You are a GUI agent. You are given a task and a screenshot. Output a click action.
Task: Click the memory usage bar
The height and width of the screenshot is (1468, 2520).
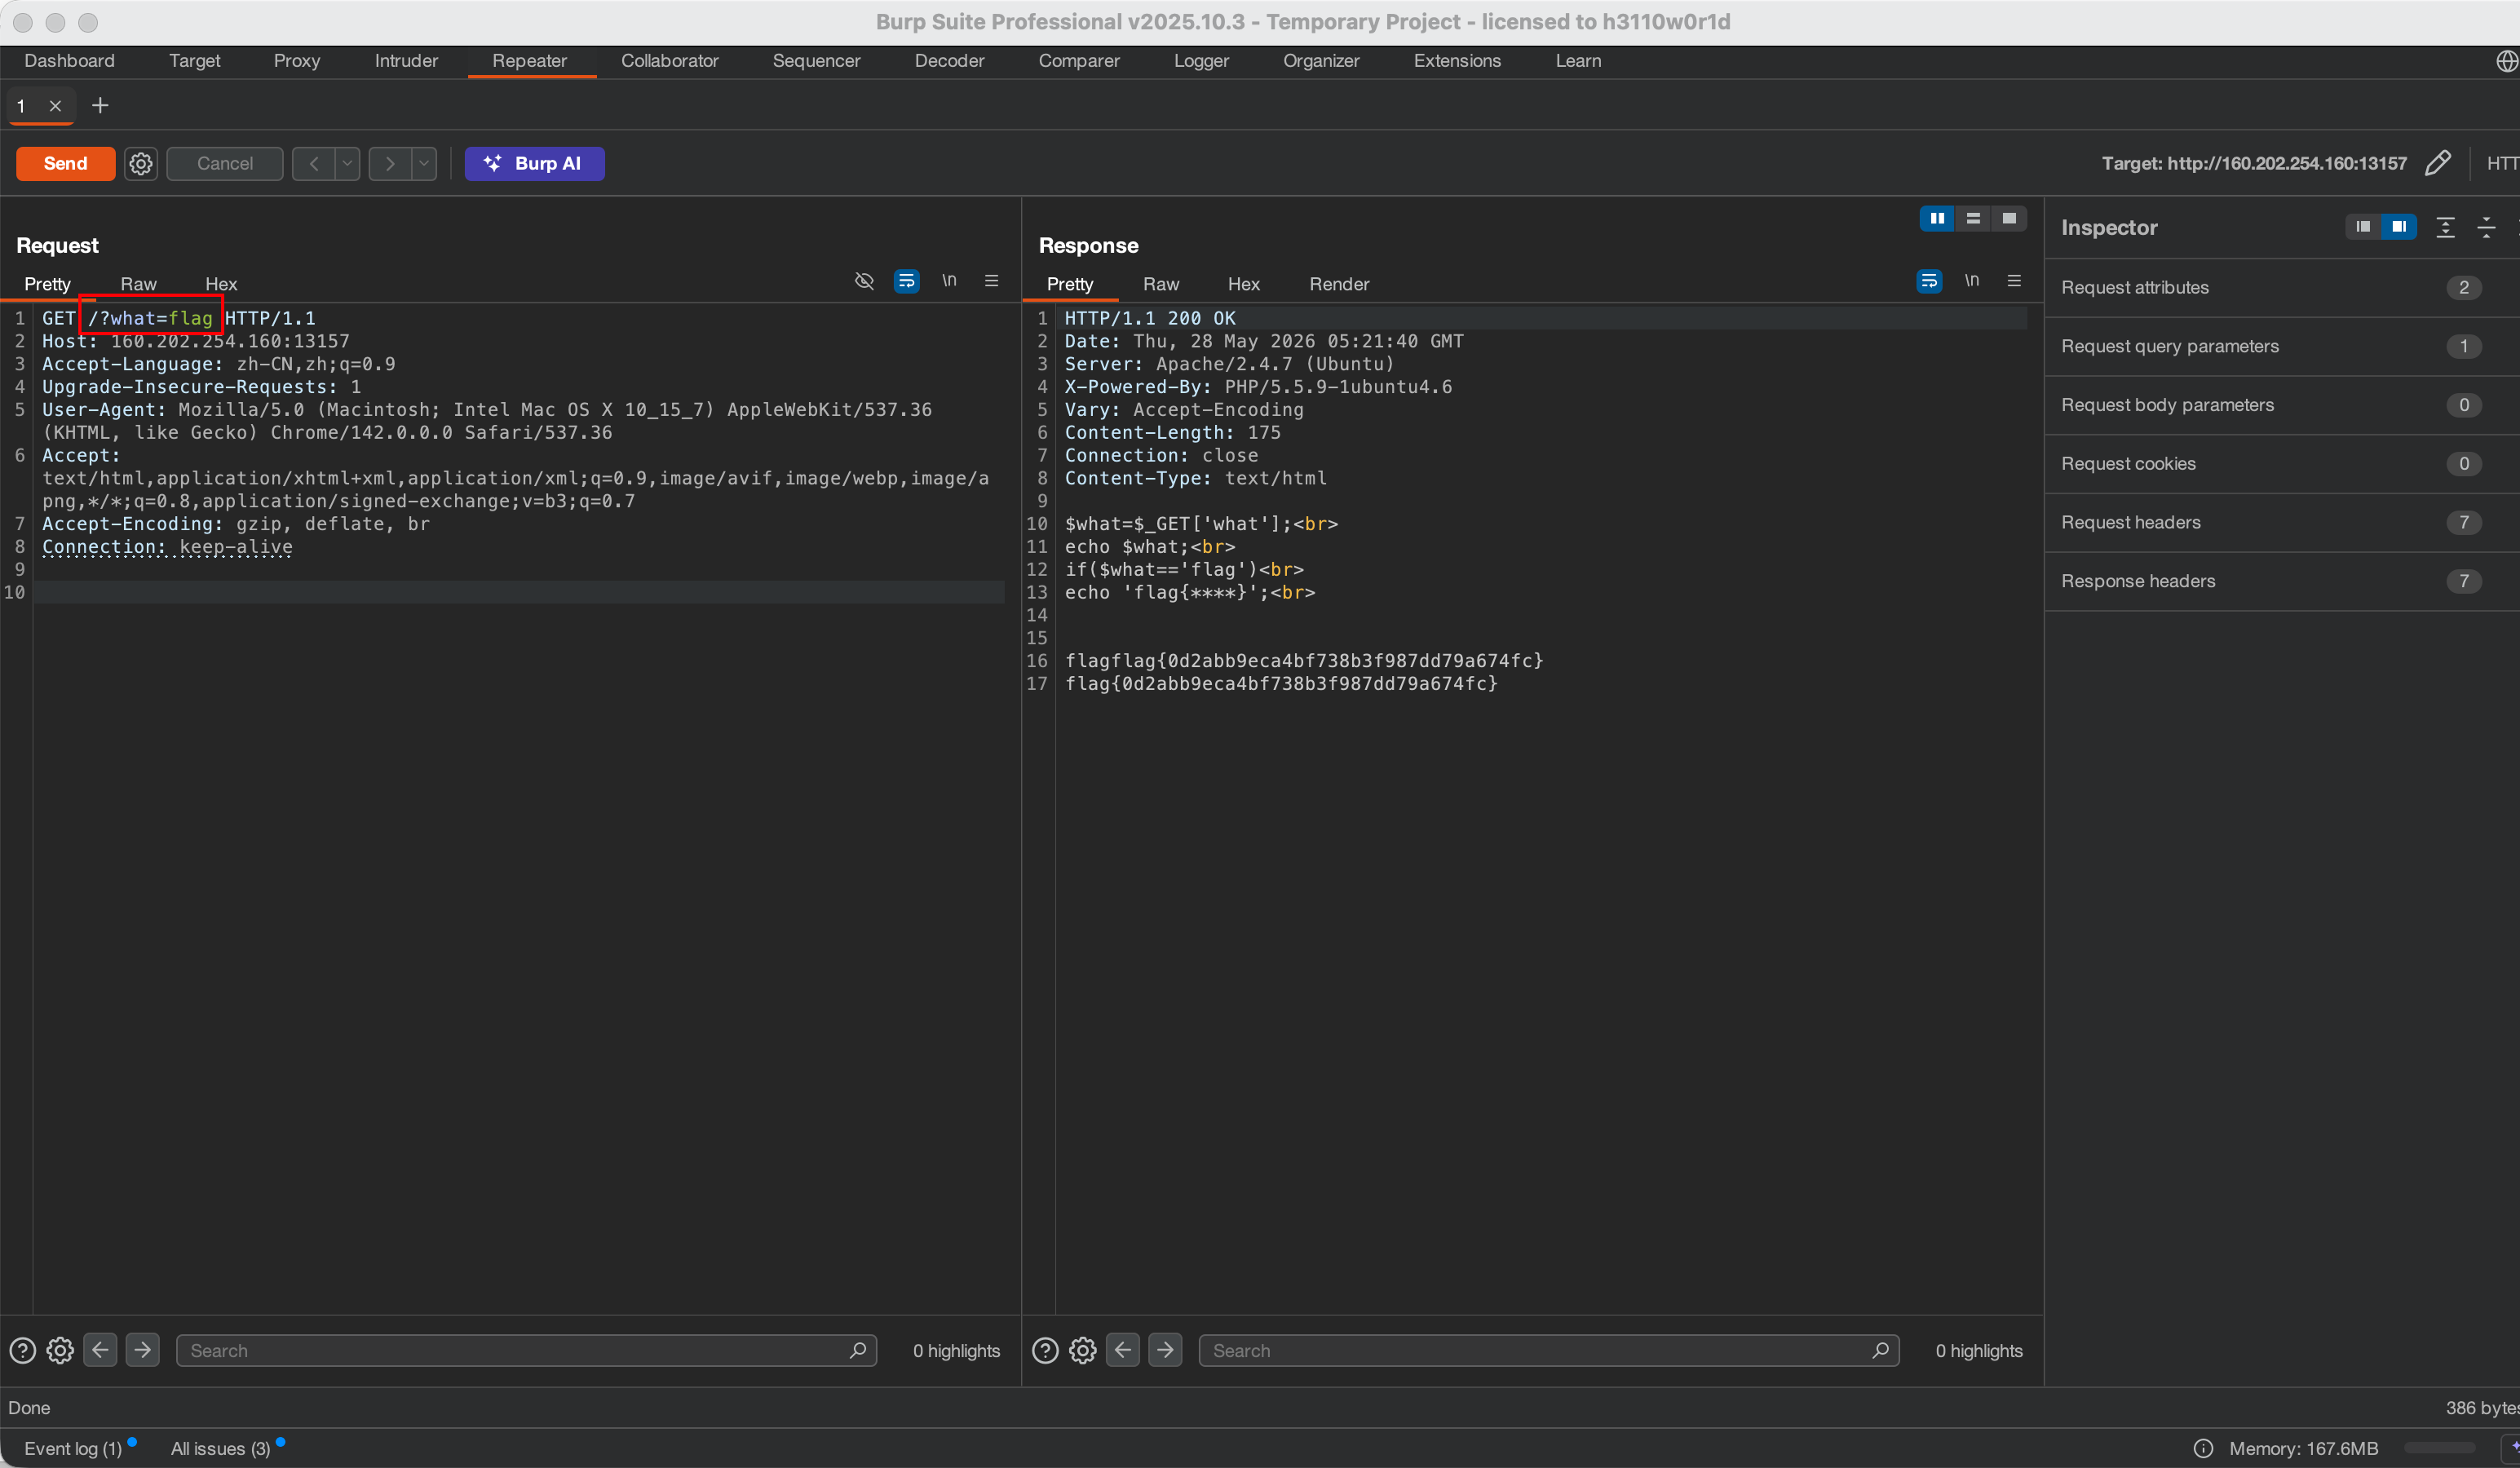2440,1448
